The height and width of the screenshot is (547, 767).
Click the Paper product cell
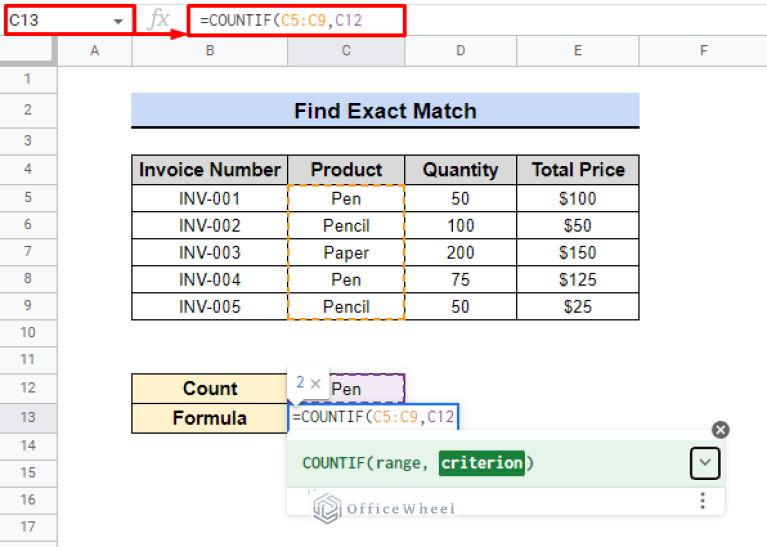[x=346, y=253]
